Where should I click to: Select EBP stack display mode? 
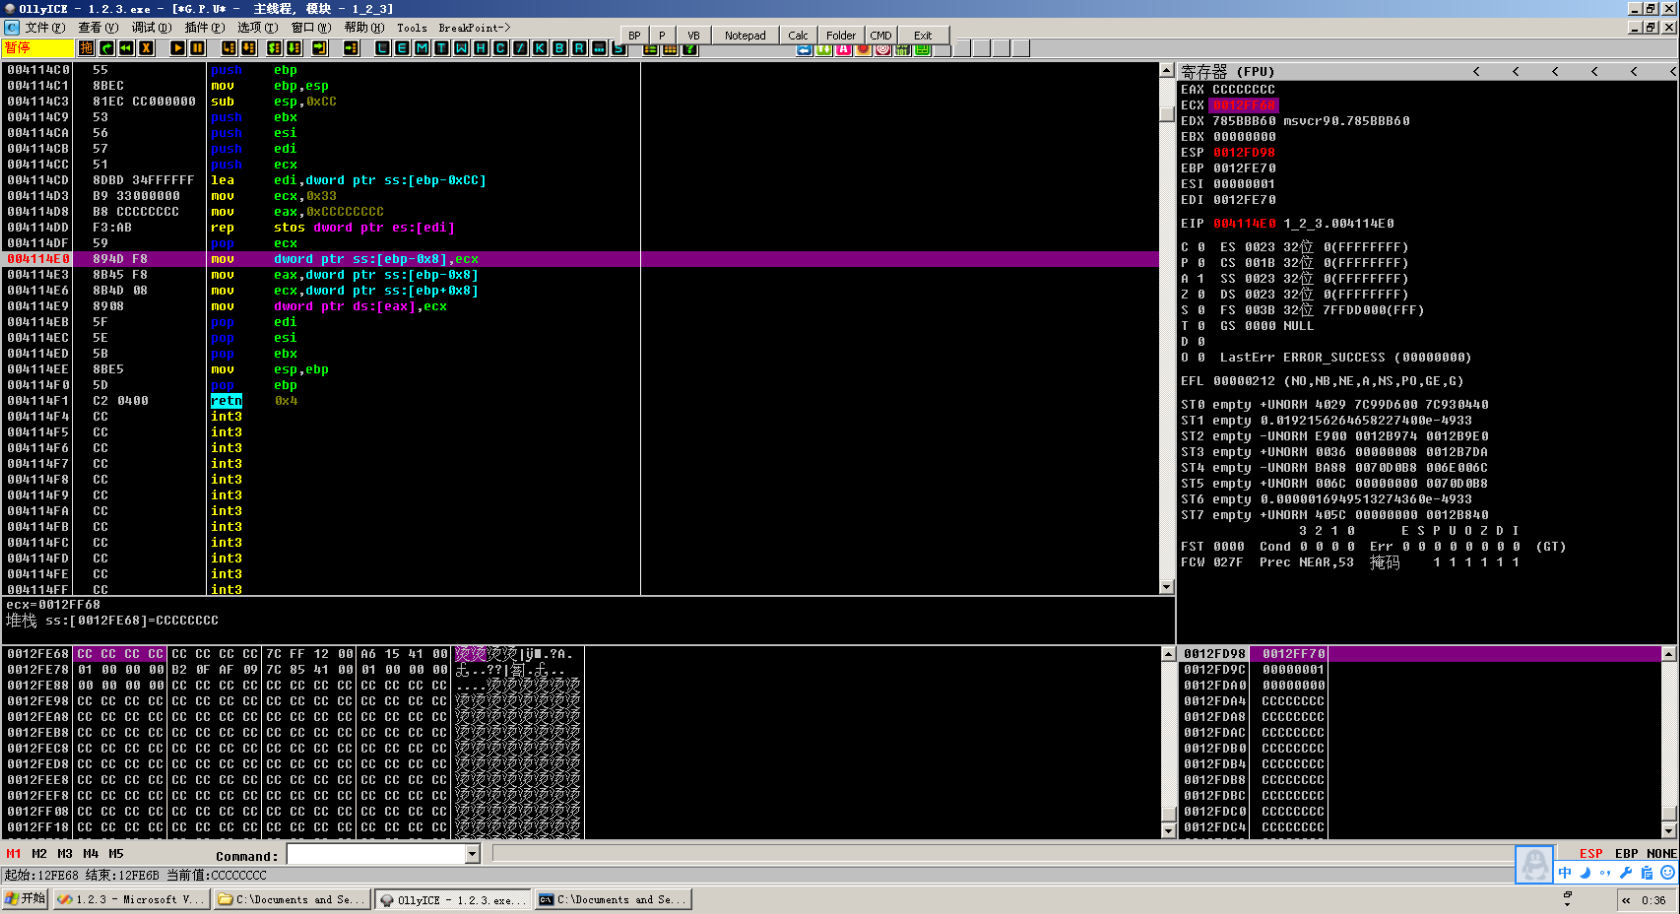[x=1626, y=853]
